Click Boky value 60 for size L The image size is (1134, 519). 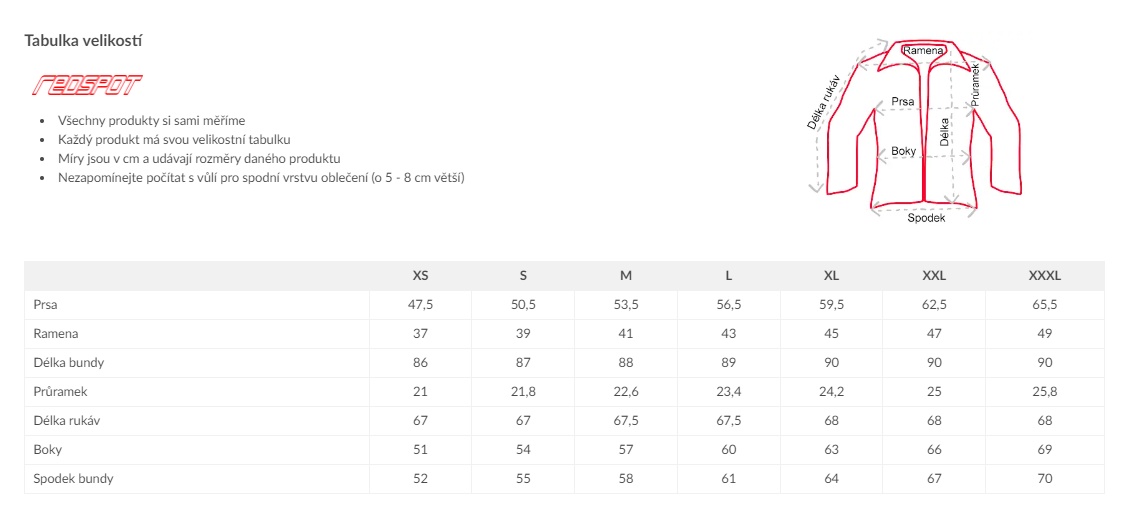click(728, 450)
